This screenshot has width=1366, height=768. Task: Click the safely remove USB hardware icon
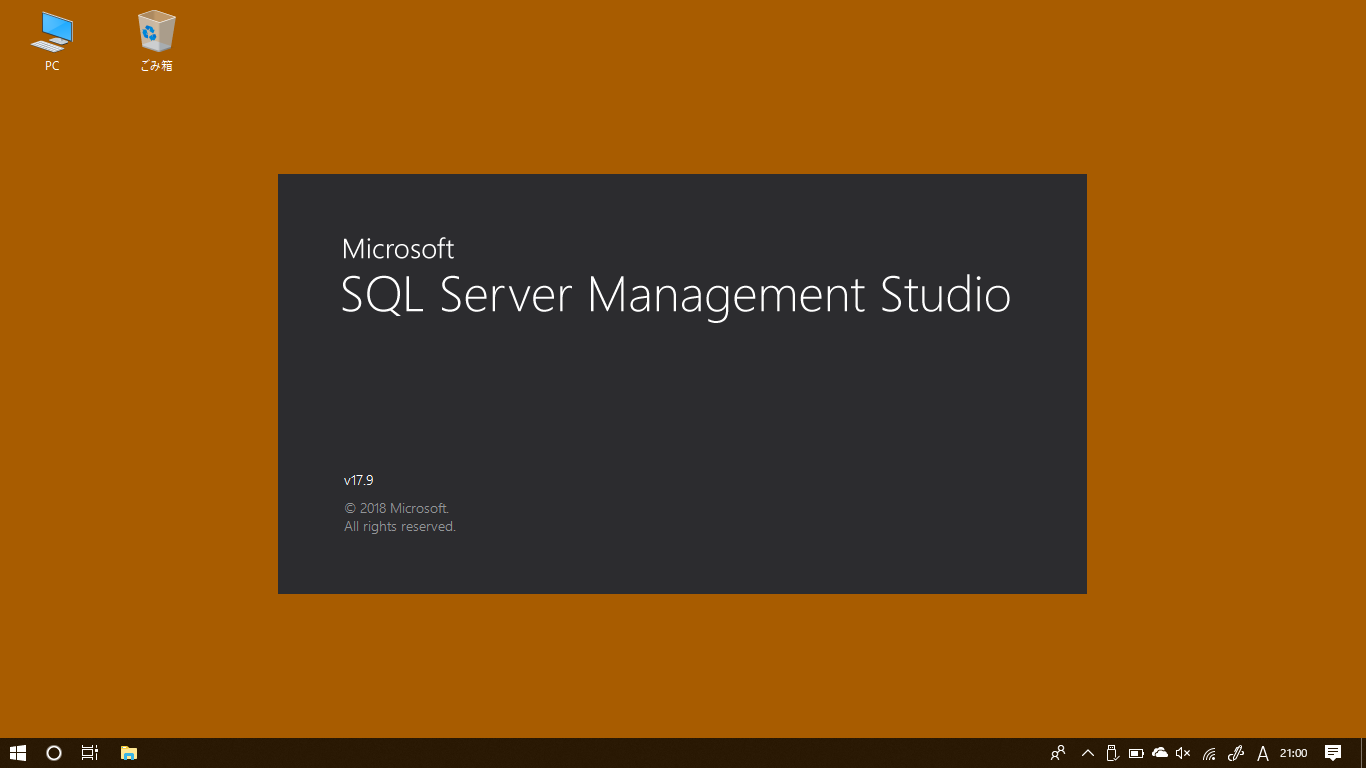(x=1112, y=753)
